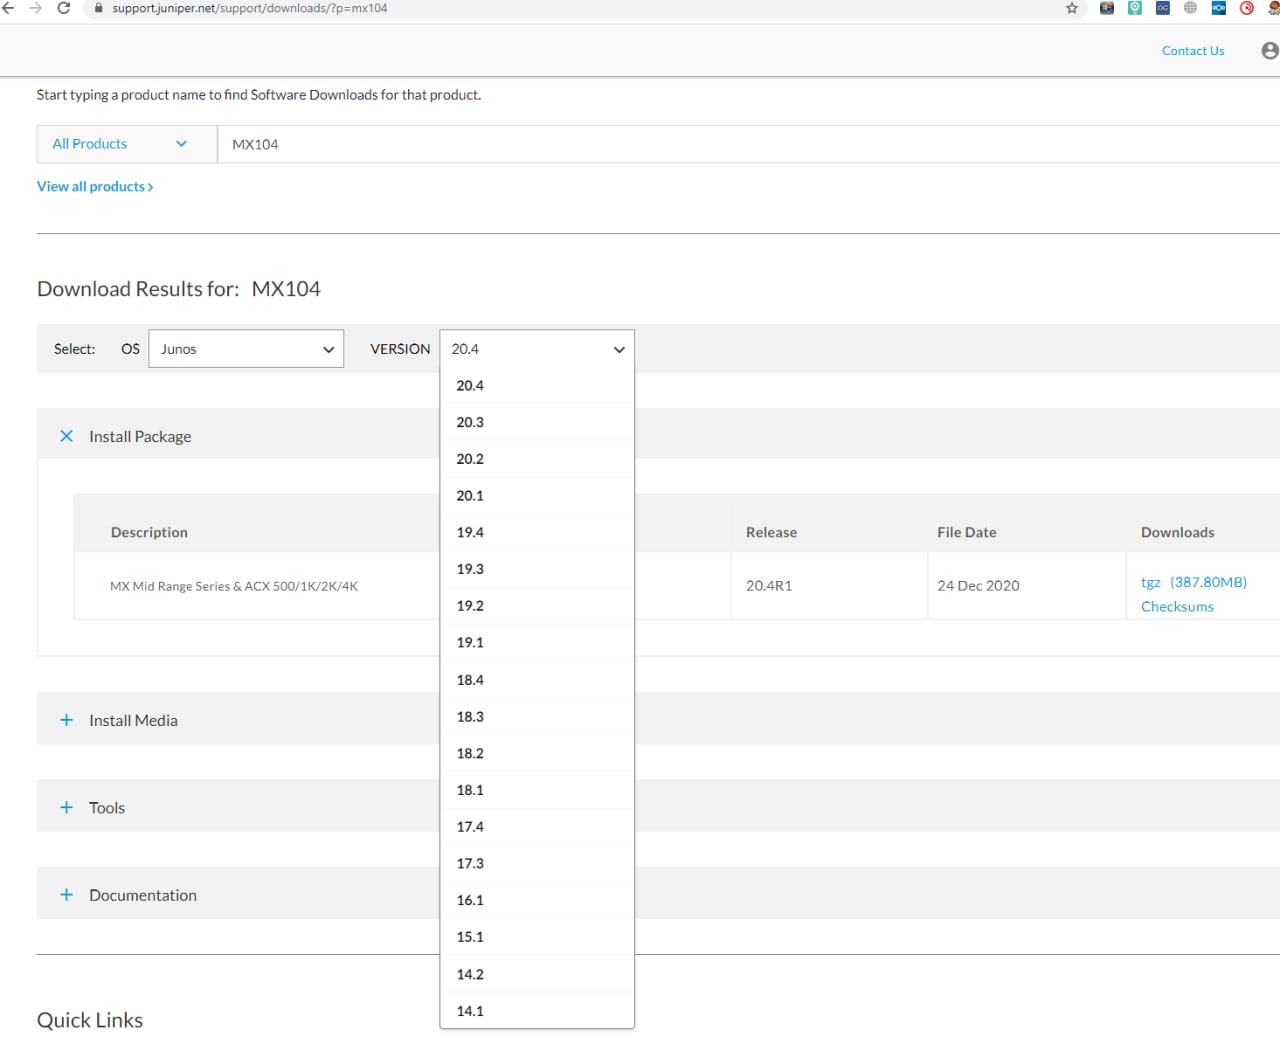Choose version 19.1 option

coord(537,642)
